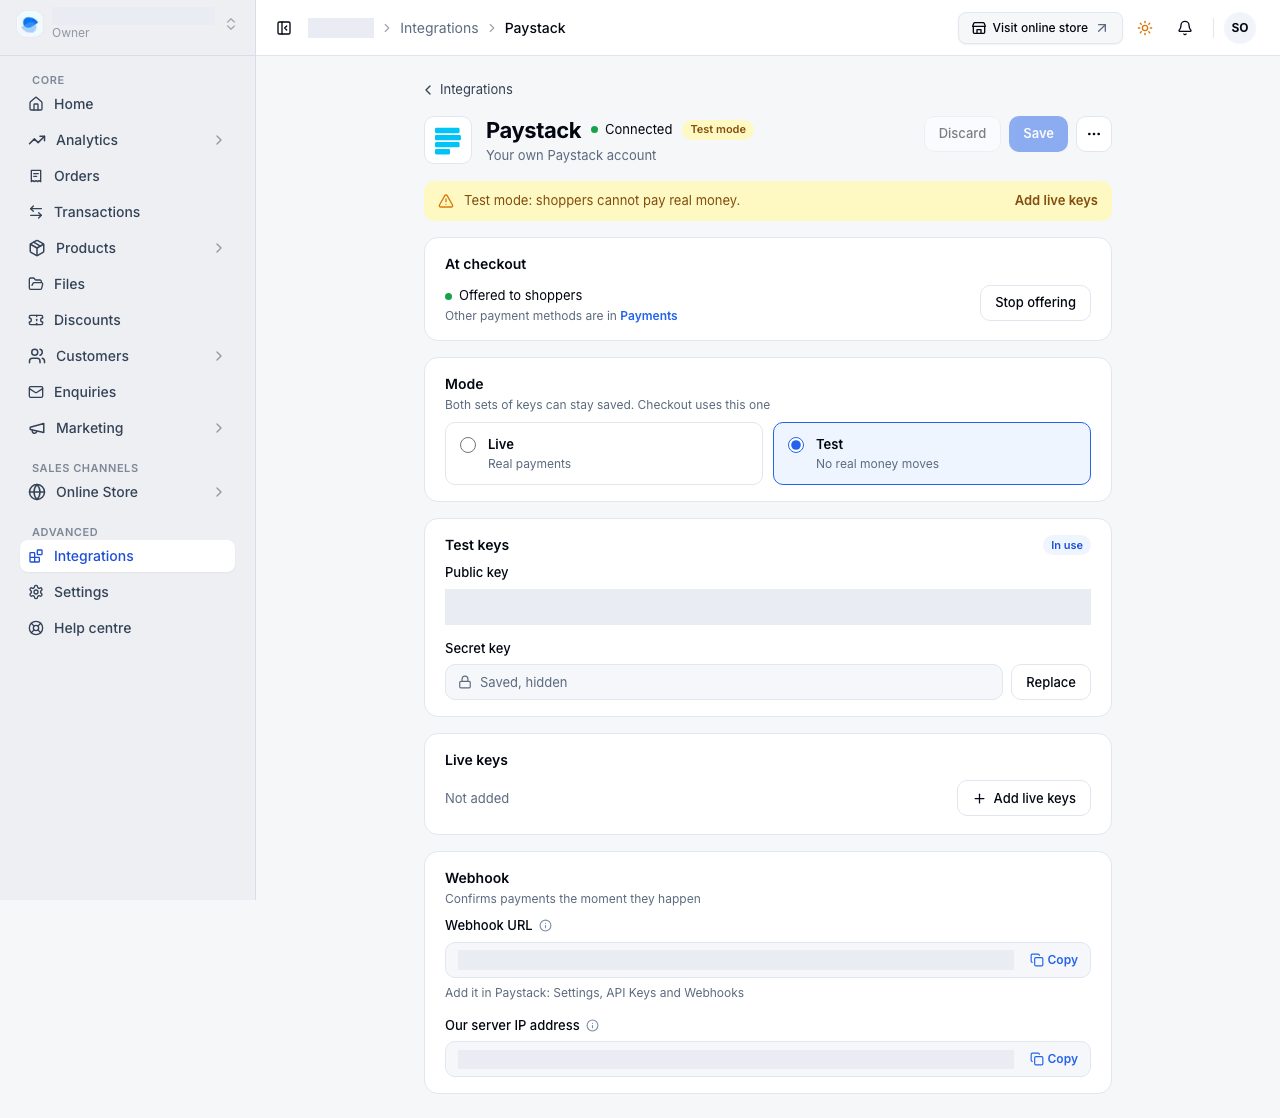Click the Webhook URL field
The height and width of the screenshot is (1118, 1280).
tap(768, 960)
